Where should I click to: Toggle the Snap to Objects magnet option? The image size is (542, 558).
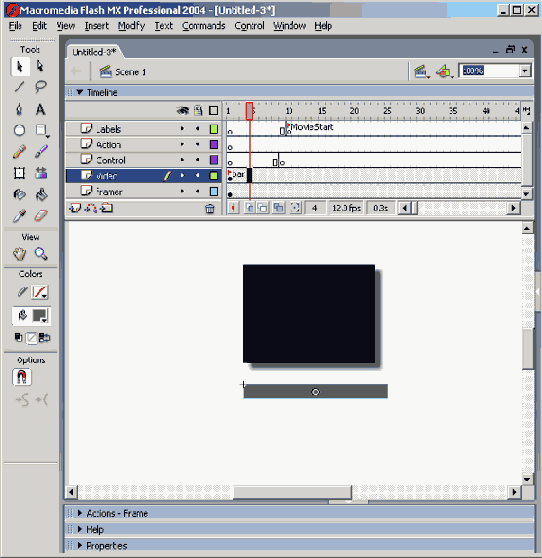click(x=22, y=377)
